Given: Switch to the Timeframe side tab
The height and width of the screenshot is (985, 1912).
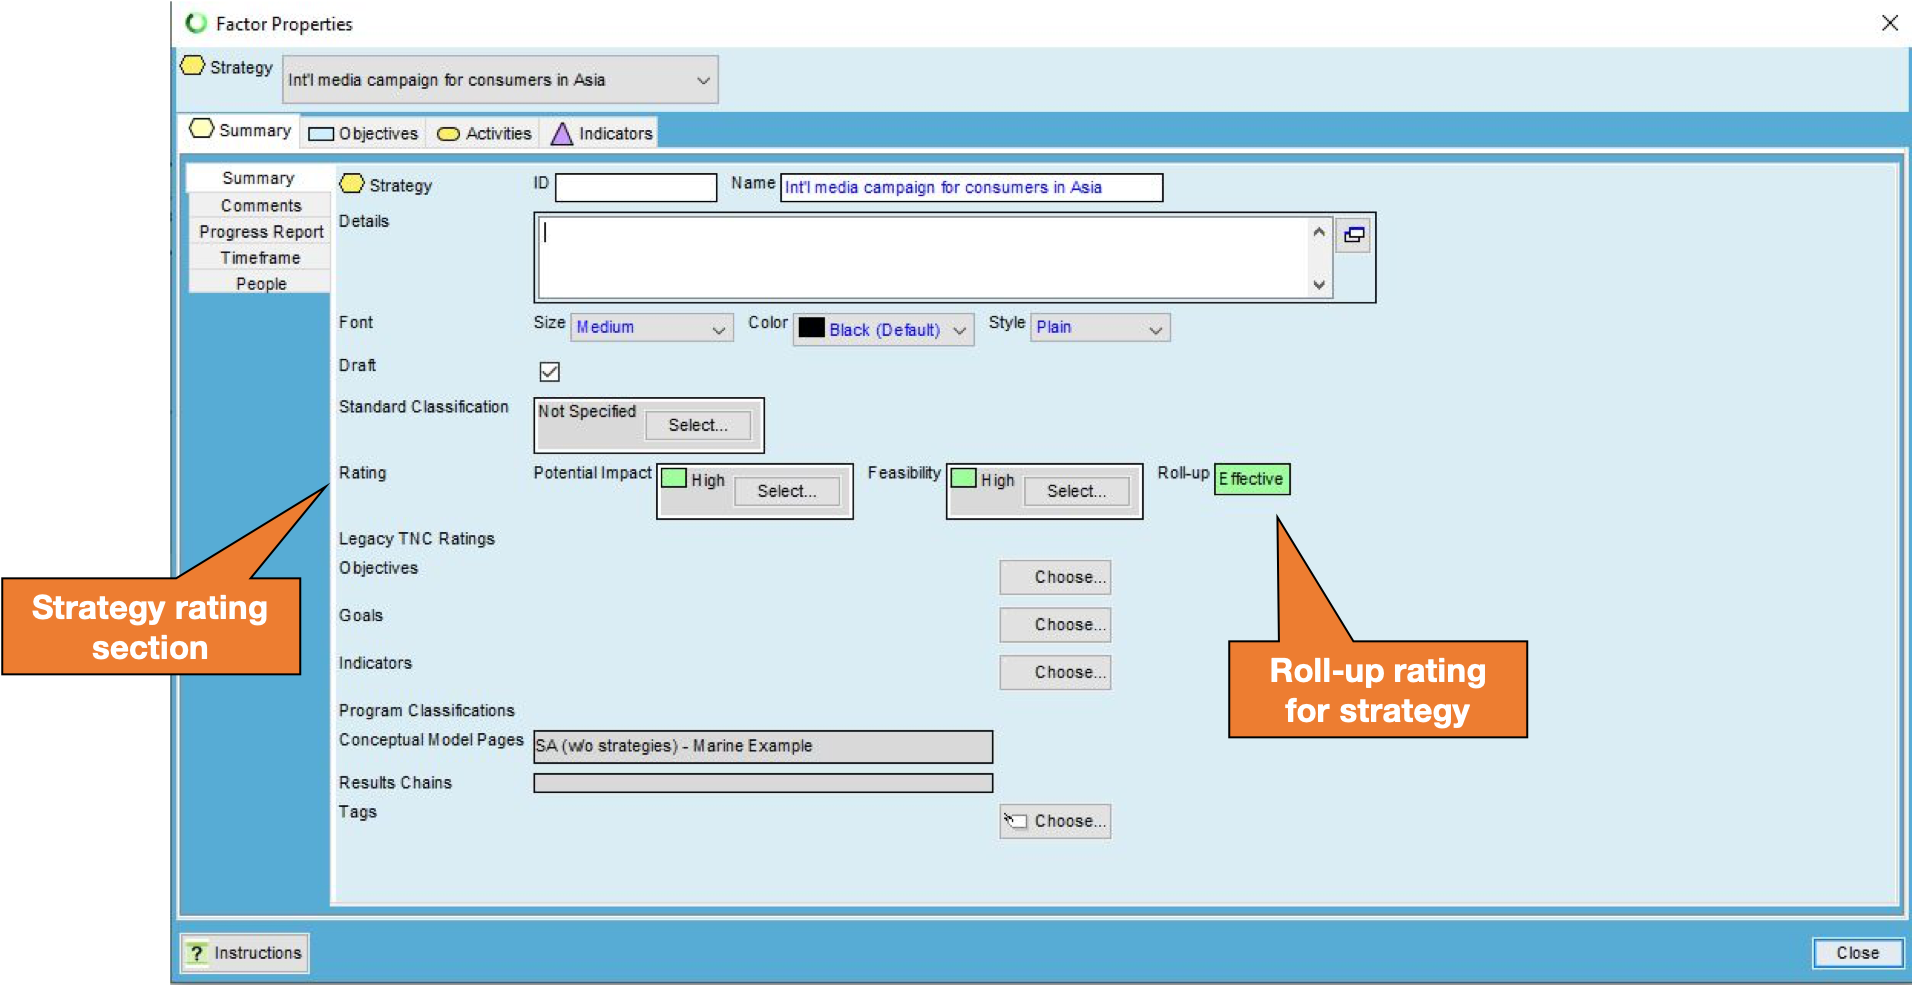Looking at the screenshot, I should pos(260,258).
